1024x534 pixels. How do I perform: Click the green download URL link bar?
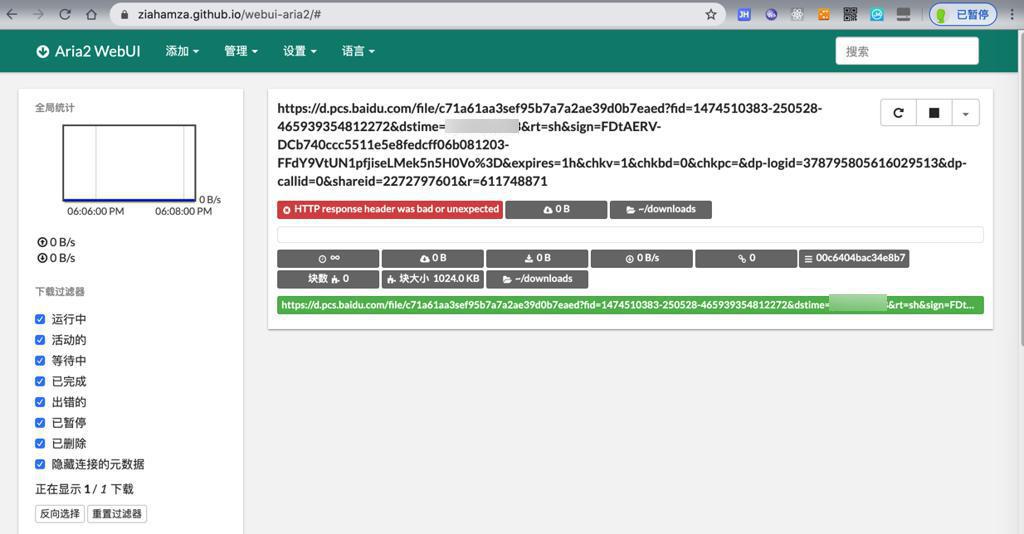point(630,305)
